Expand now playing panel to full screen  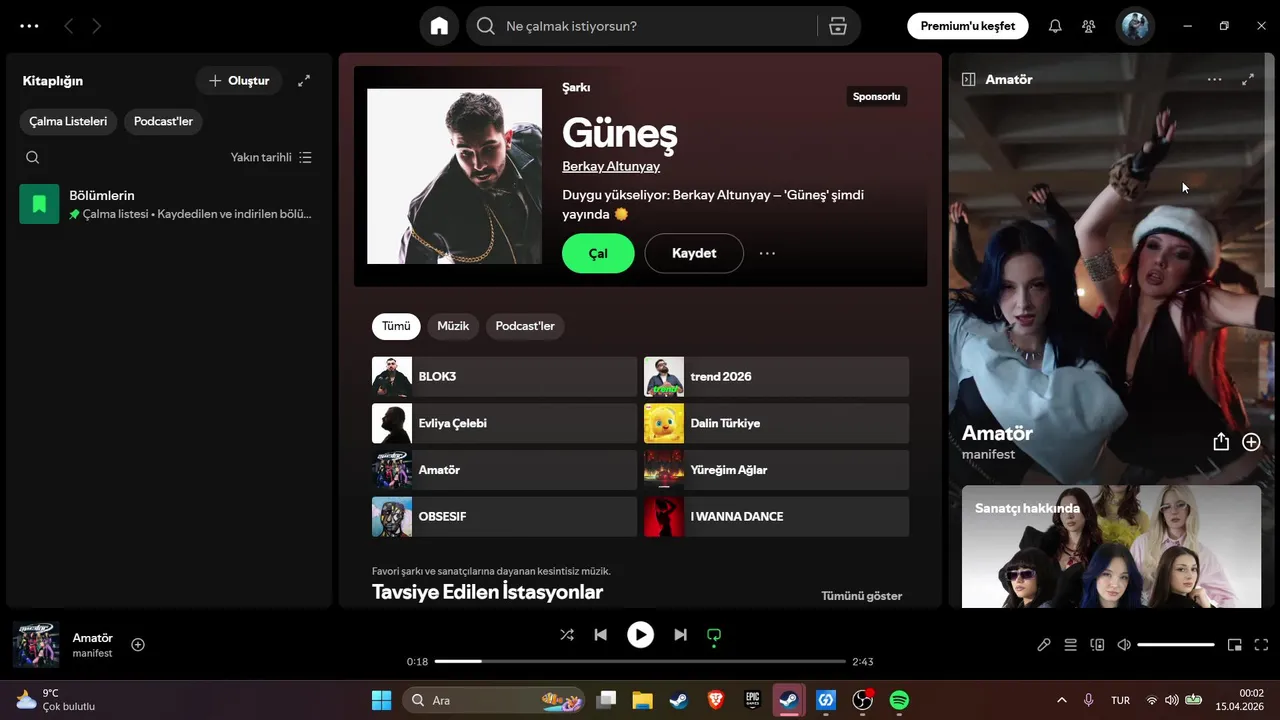(1247, 79)
